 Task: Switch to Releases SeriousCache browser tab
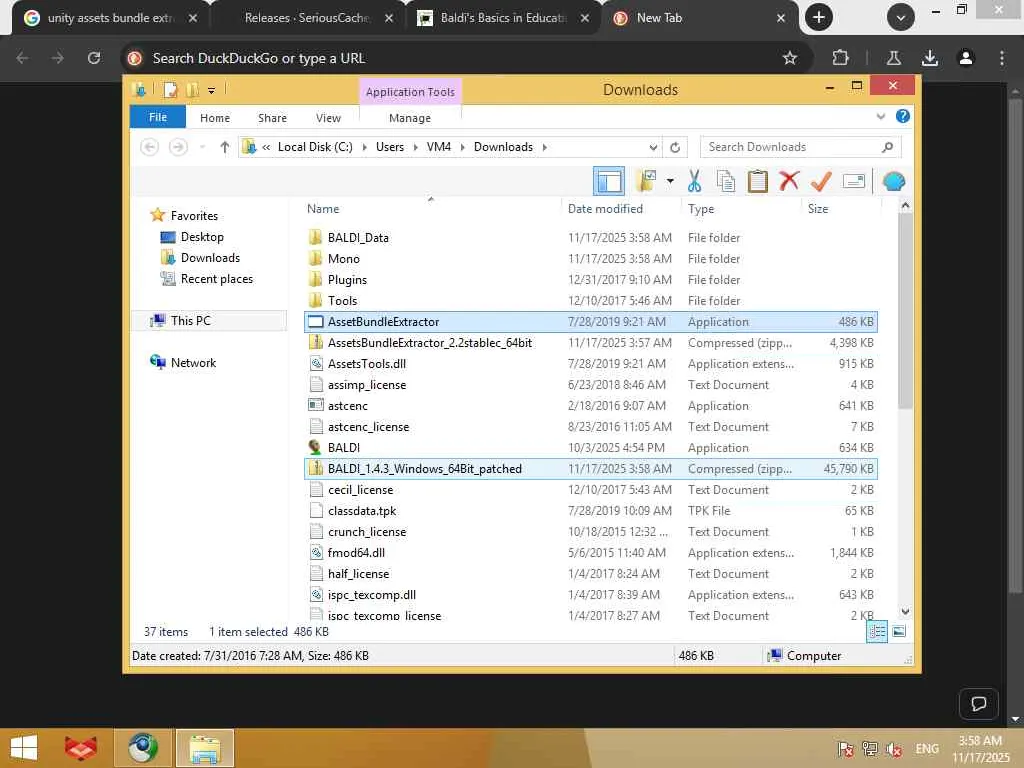coord(307,18)
